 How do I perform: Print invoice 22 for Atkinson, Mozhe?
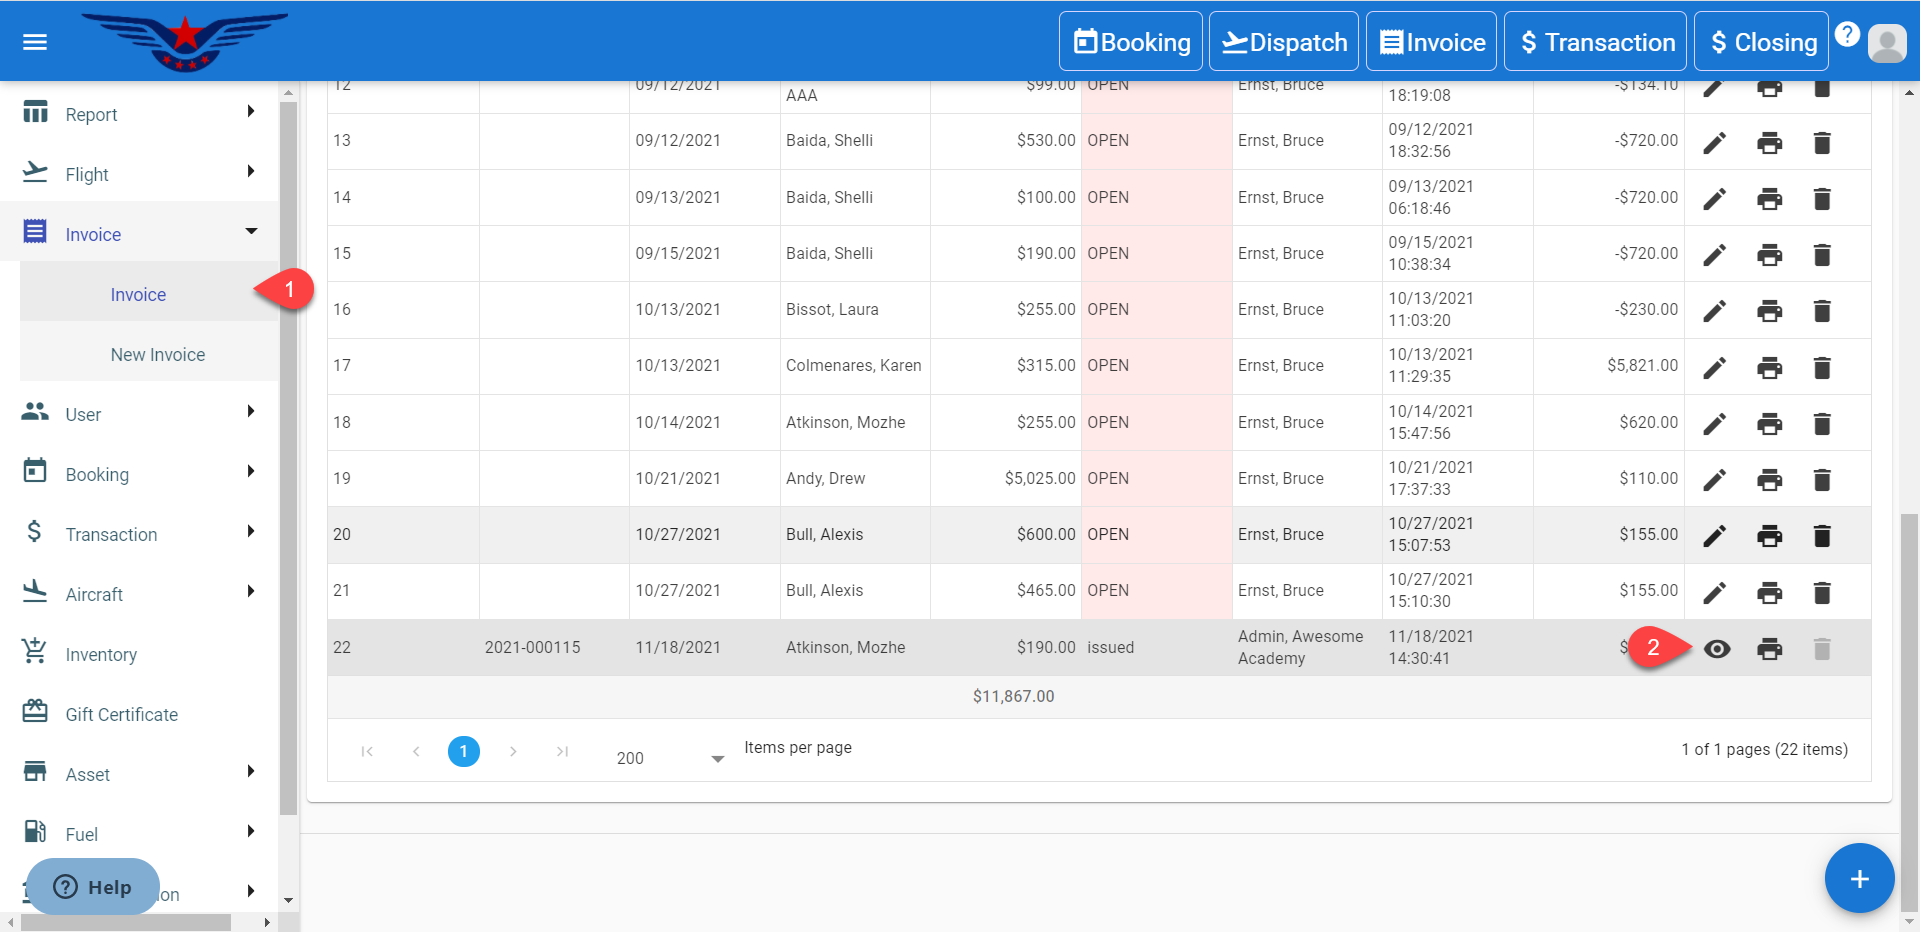coord(1769,649)
